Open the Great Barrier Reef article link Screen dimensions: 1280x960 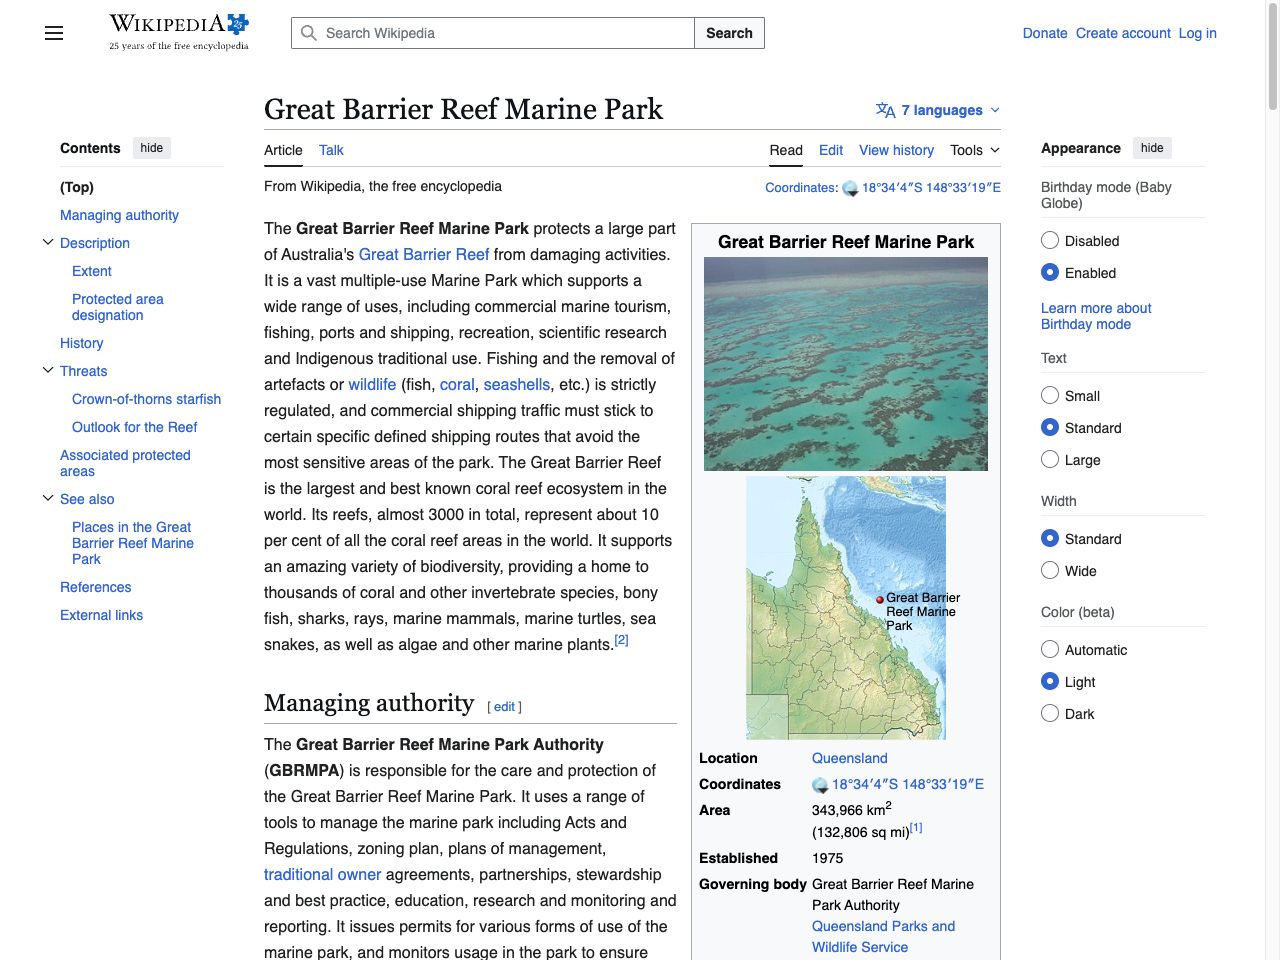(x=423, y=254)
